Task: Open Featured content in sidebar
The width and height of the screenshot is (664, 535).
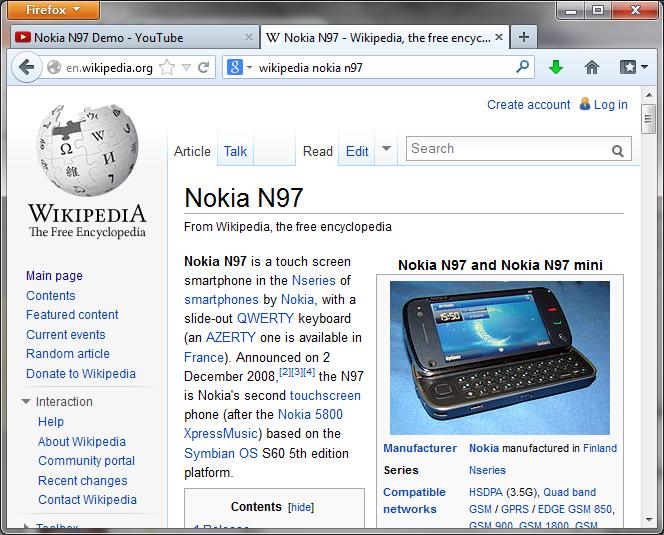Action: (72, 315)
